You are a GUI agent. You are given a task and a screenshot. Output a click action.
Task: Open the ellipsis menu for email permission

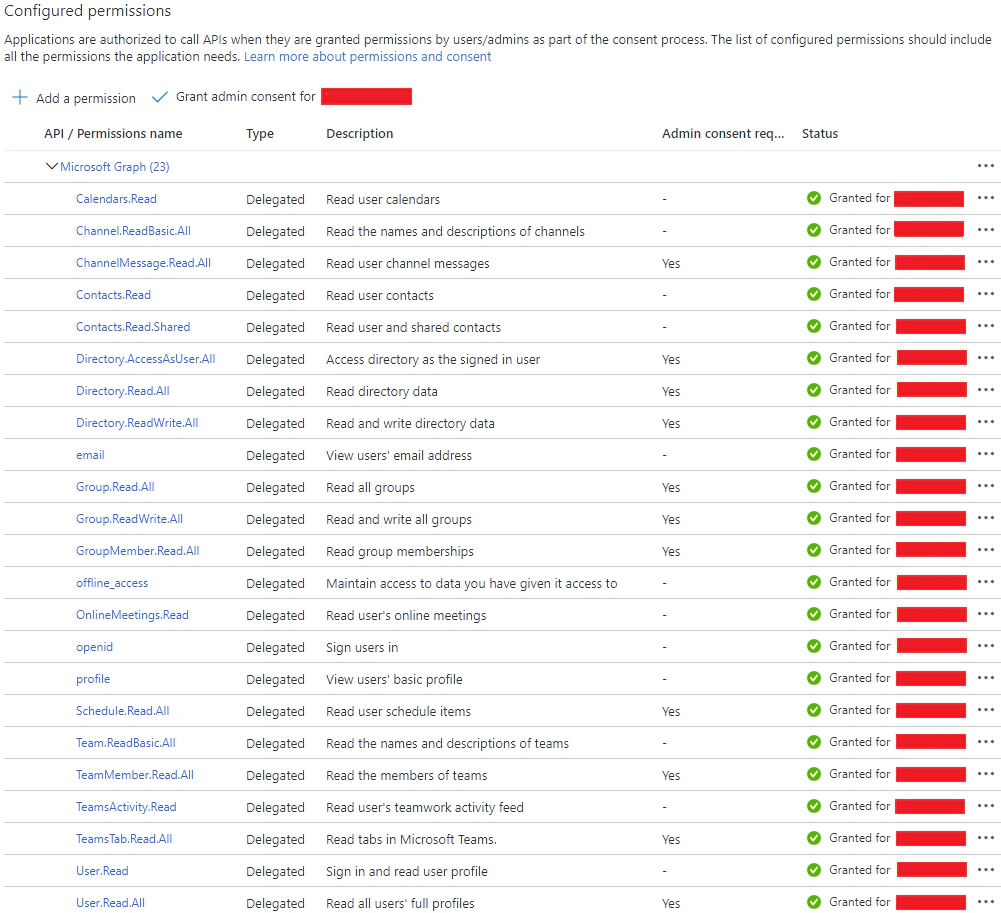point(985,454)
